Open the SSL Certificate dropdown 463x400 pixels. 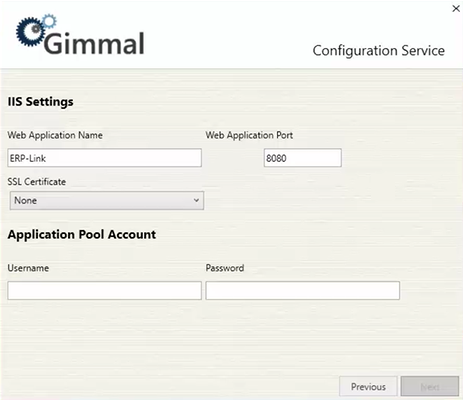point(107,200)
